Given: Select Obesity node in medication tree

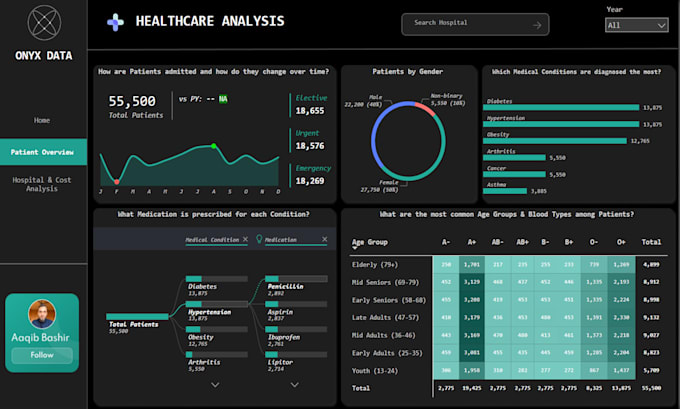Looking at the screenshot, I should tap(217, 330).
